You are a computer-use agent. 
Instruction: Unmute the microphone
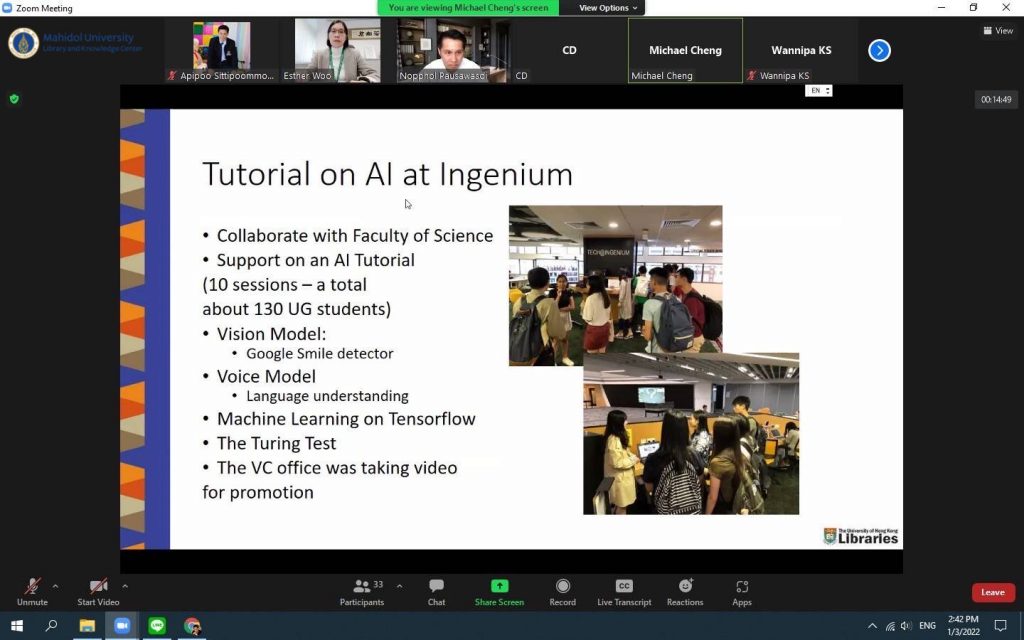[x=32, y=590]
